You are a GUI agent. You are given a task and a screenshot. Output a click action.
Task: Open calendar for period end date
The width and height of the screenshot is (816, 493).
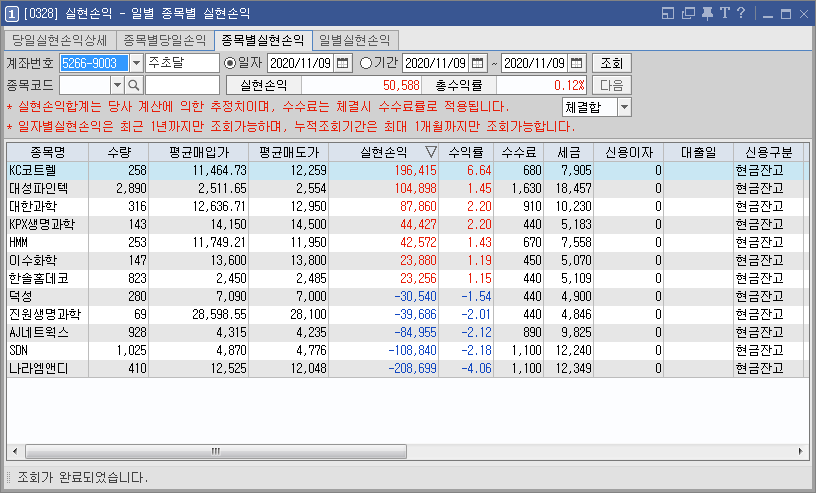(576, 64)
